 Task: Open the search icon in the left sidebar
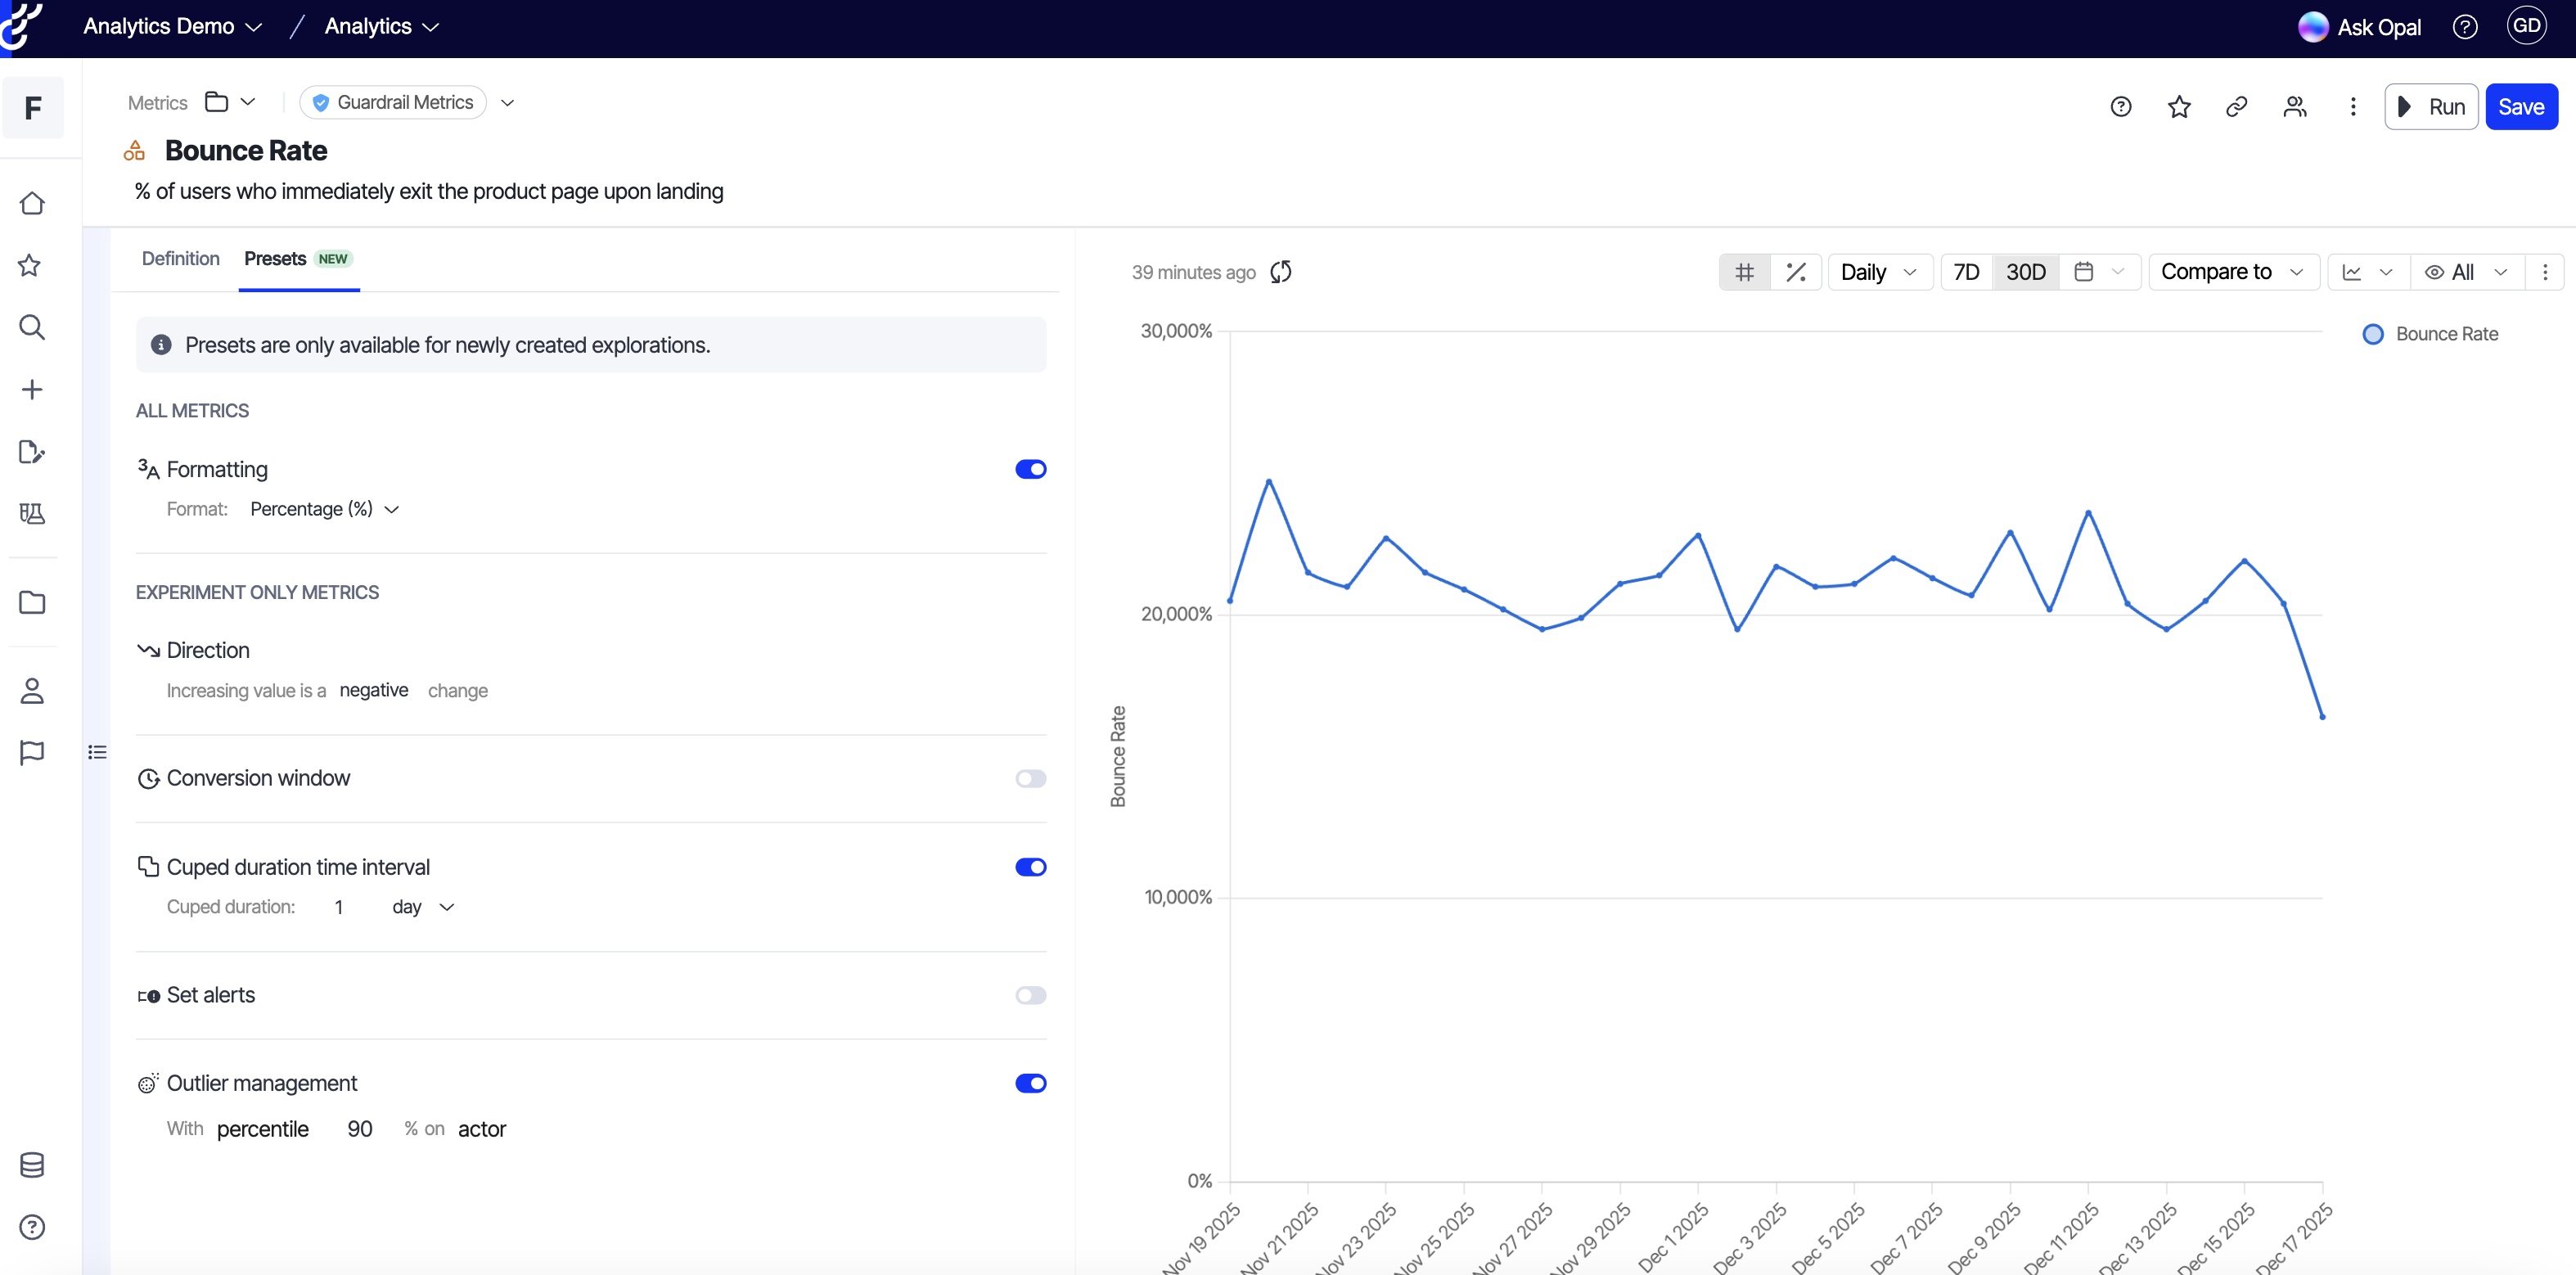(32, 327)
